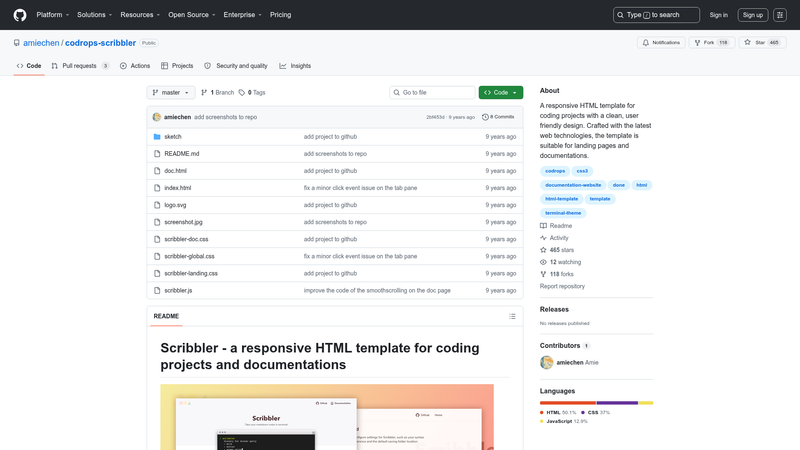
Task: Click the codrops topic tag
Action: pos(555,171)
